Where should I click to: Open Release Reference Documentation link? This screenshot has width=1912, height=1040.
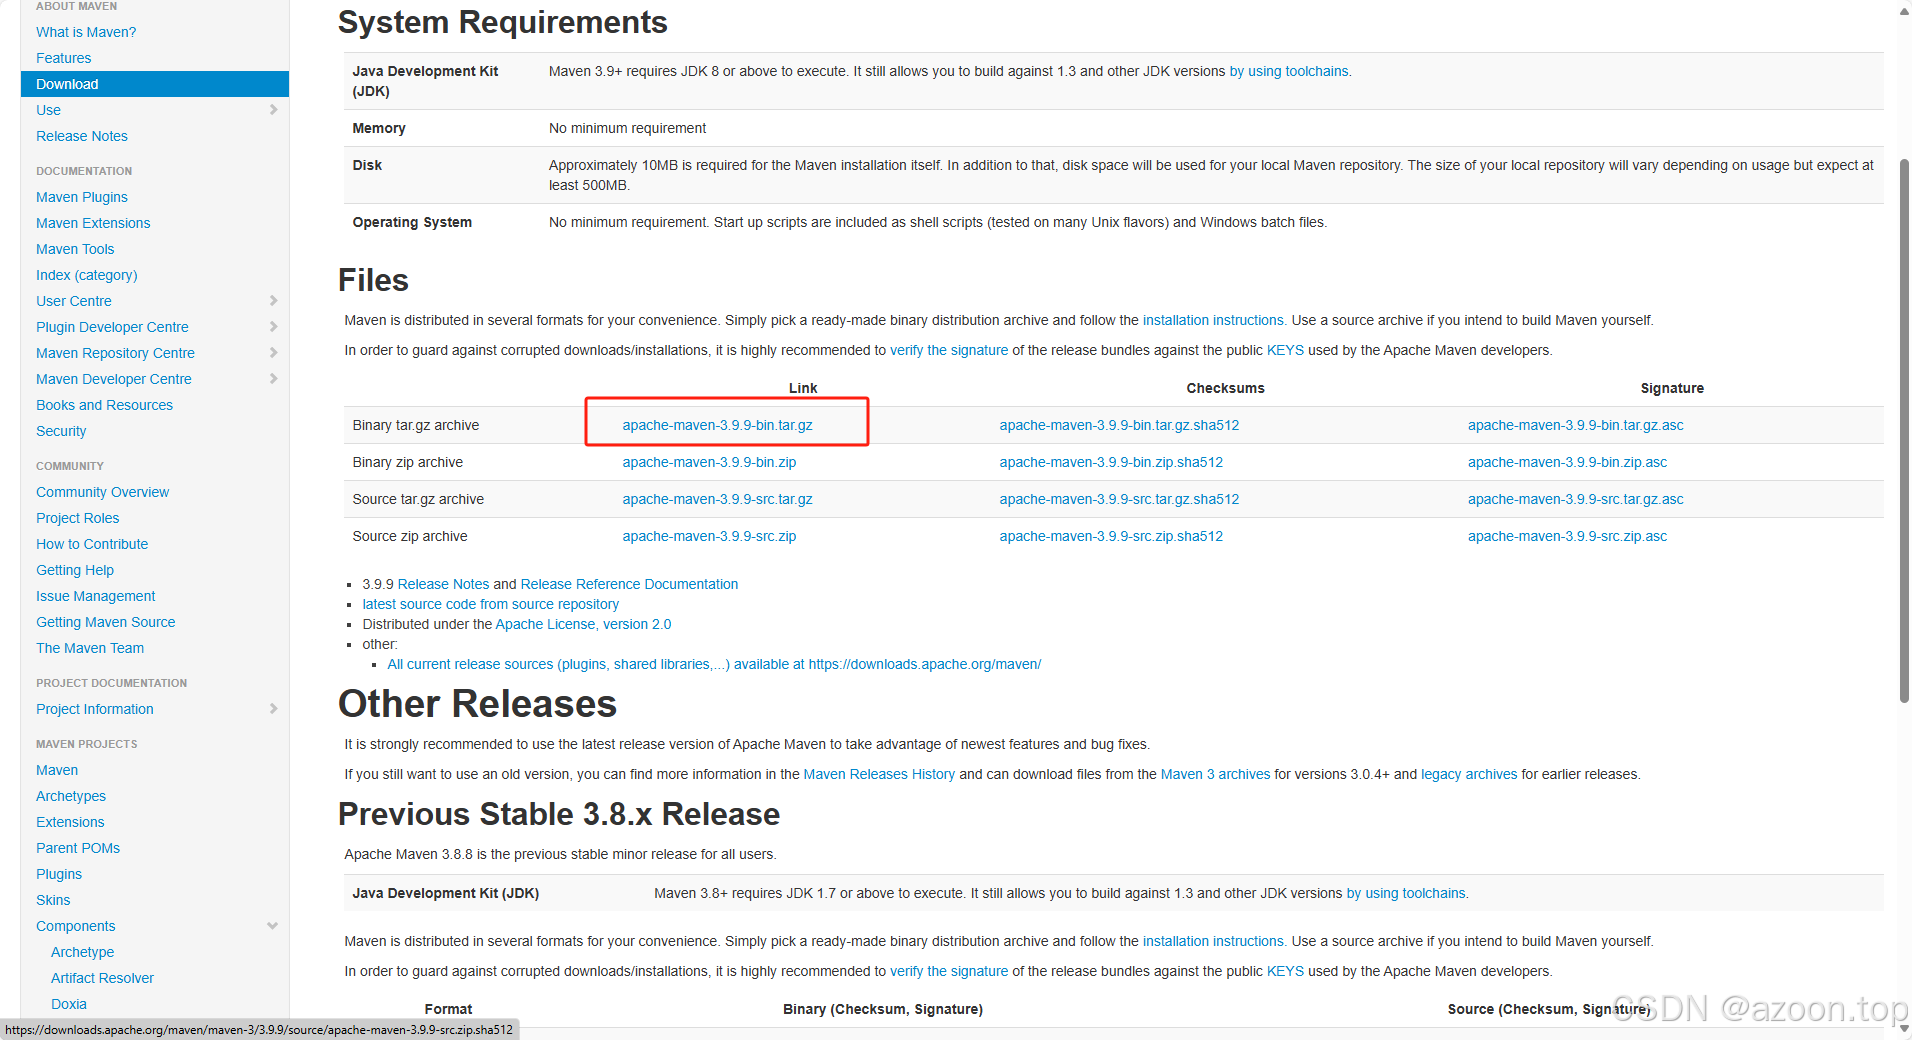click(x=629, y=584)
